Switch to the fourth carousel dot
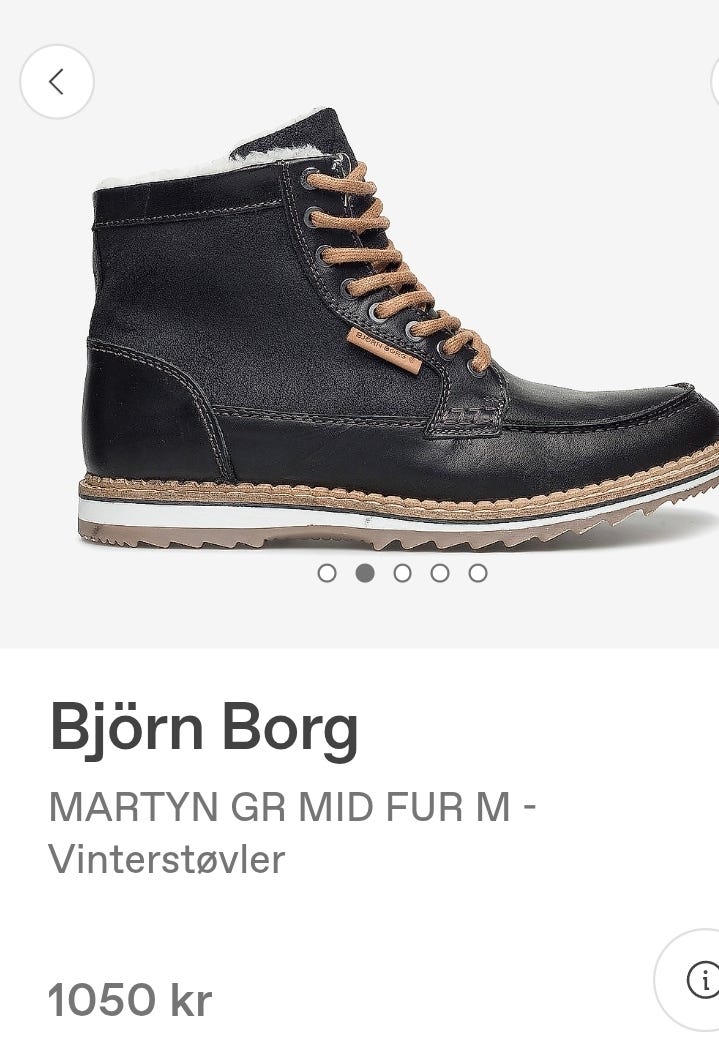 click(x=440, y=573)
